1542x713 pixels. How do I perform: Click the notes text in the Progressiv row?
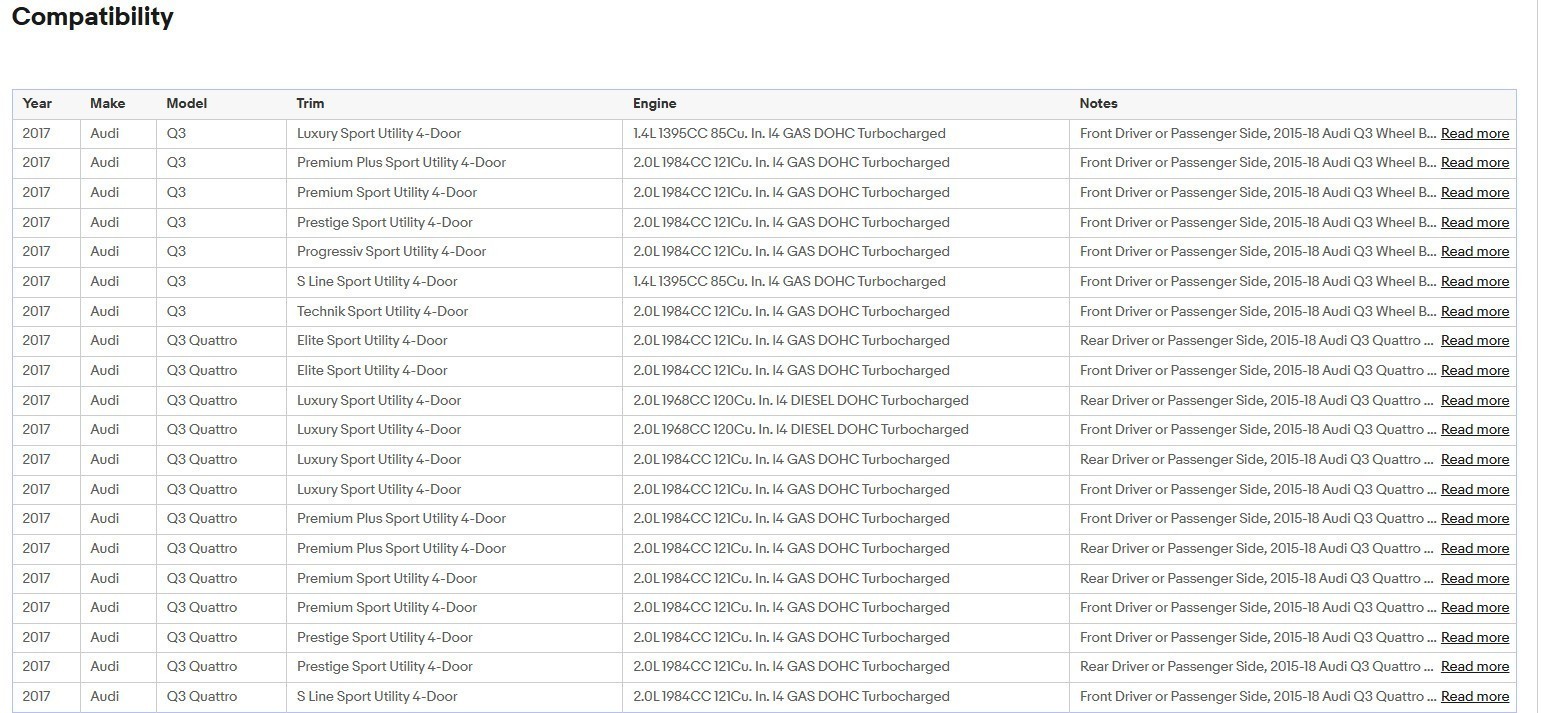point(1258,251)
